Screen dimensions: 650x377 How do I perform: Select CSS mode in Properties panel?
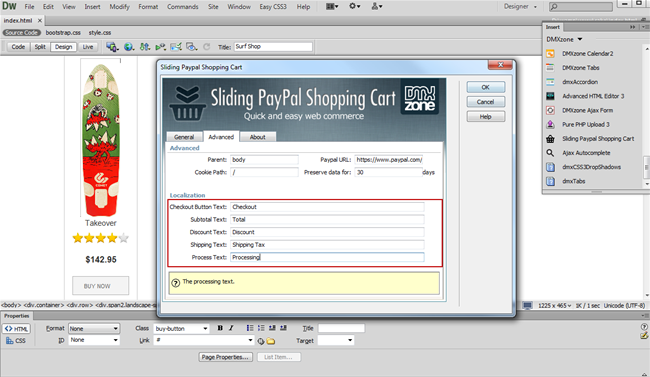tap(16, 341)
